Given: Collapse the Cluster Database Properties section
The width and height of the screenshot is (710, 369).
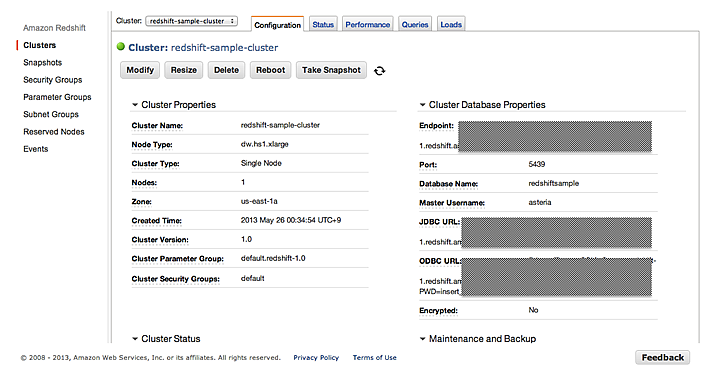Looking at the screenshot, I should tap(422, 105).
